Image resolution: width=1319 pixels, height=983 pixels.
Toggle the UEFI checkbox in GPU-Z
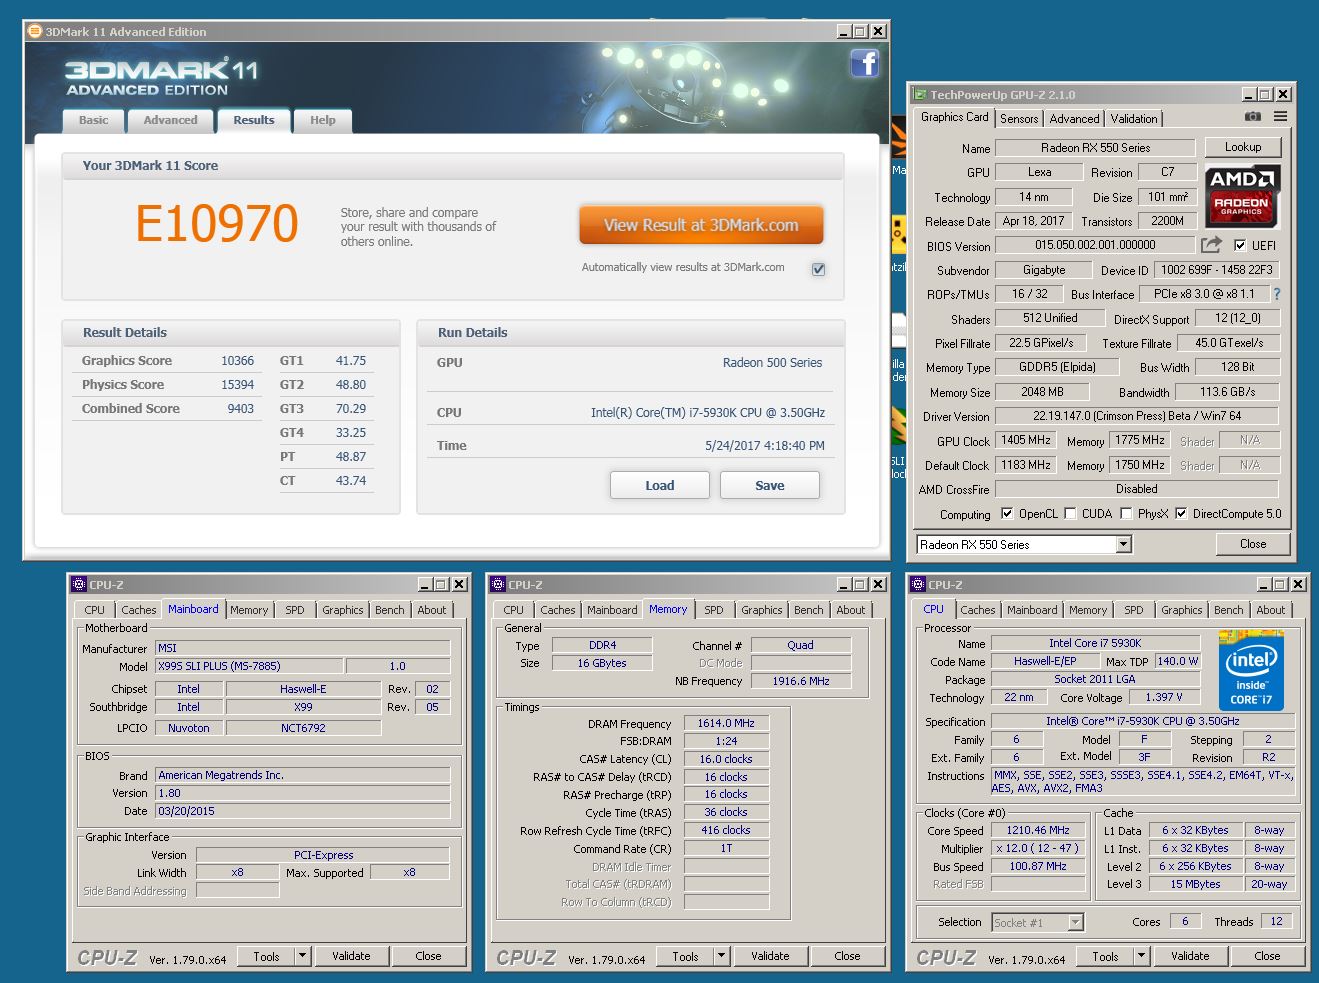1240,245
